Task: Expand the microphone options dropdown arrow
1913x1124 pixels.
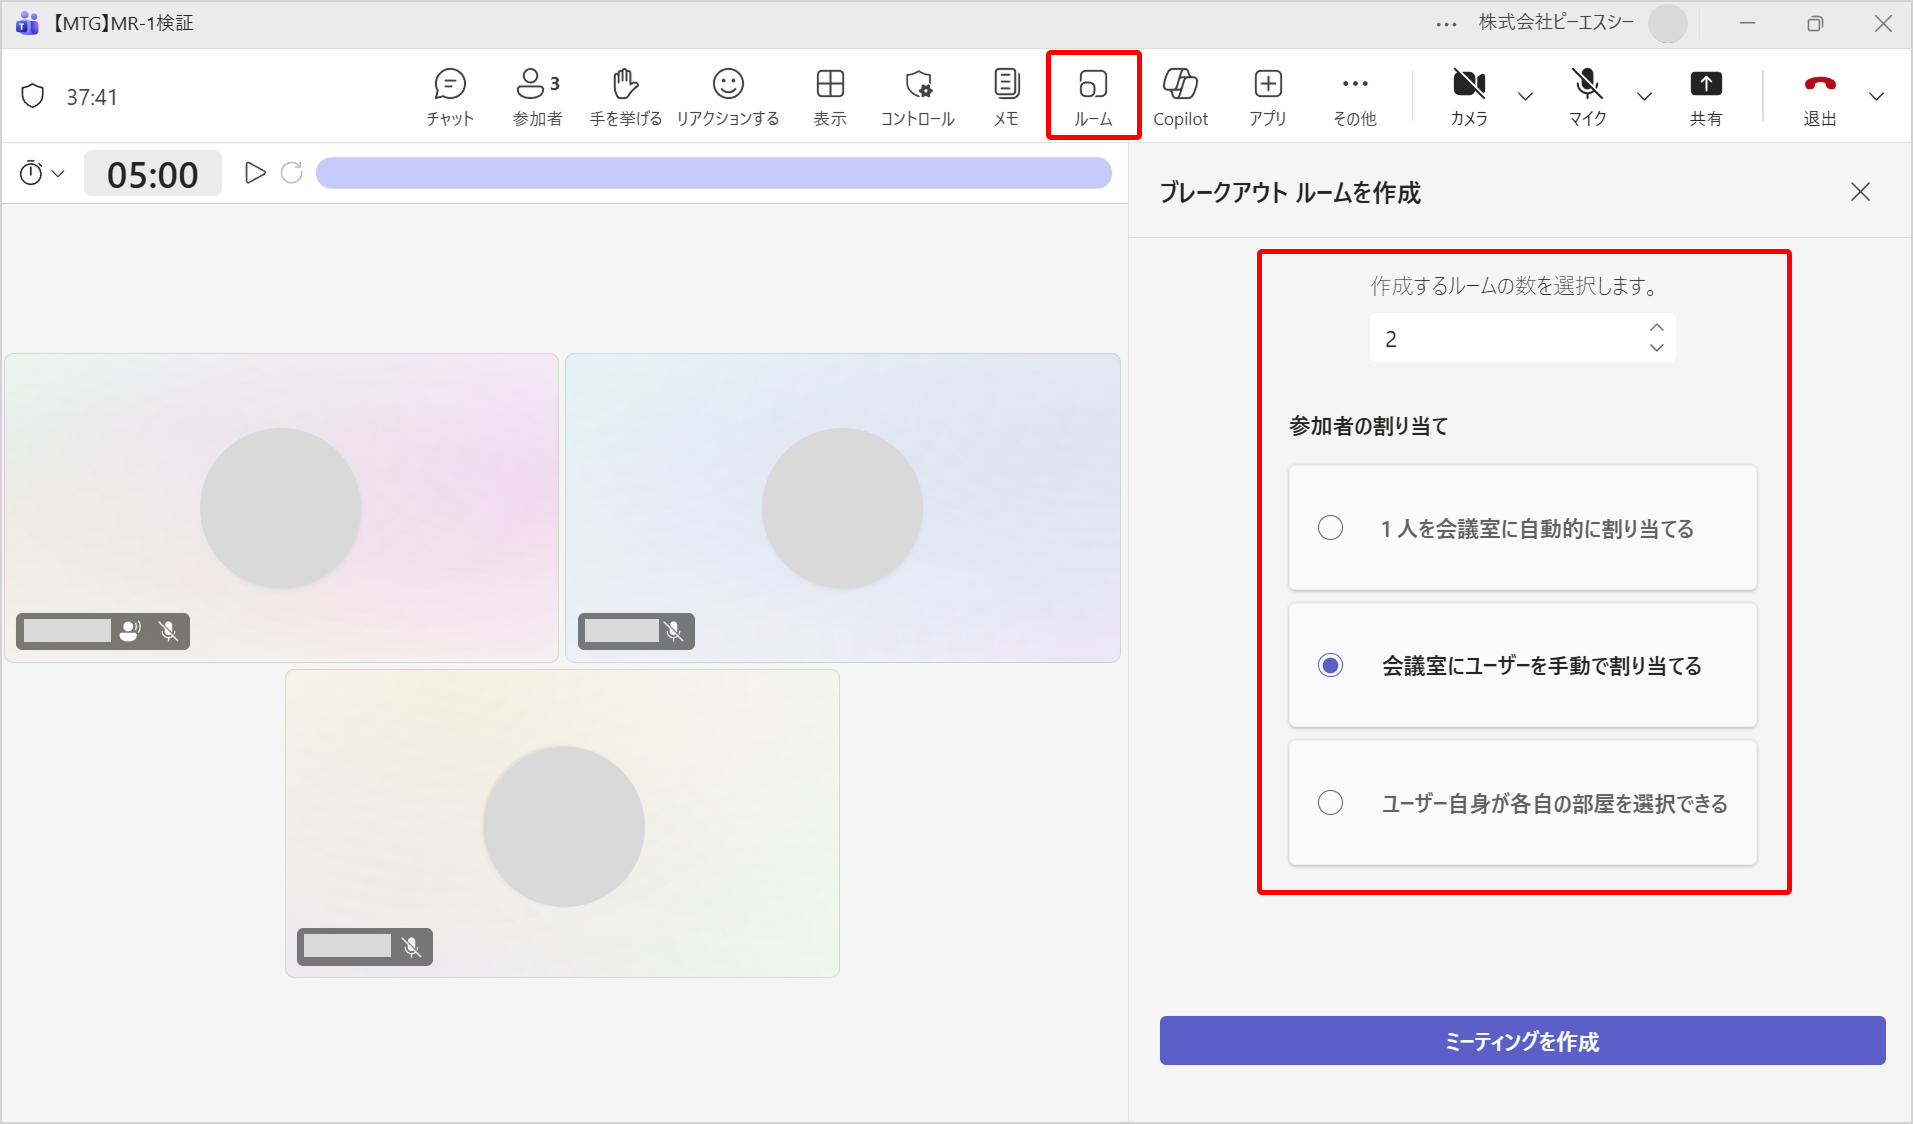Action: 1644,97
